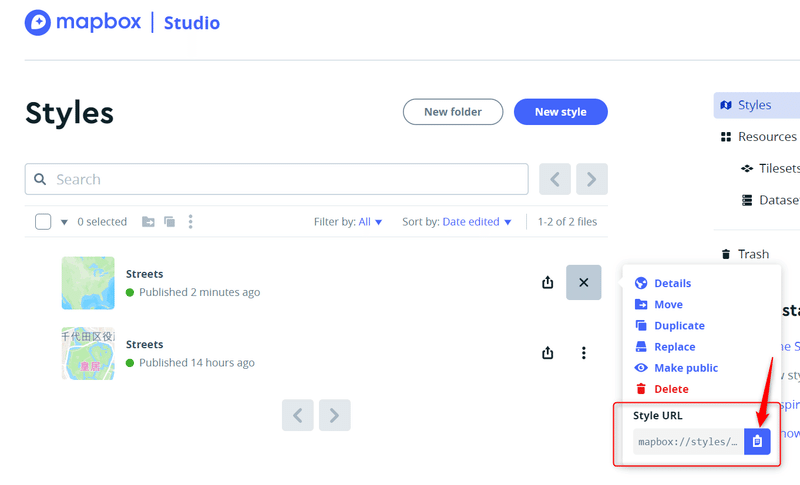Image resolution: width=800 pixels, height=485 pixels.
Task: Click the 0 selected label
Action: (x=102, y=222)
